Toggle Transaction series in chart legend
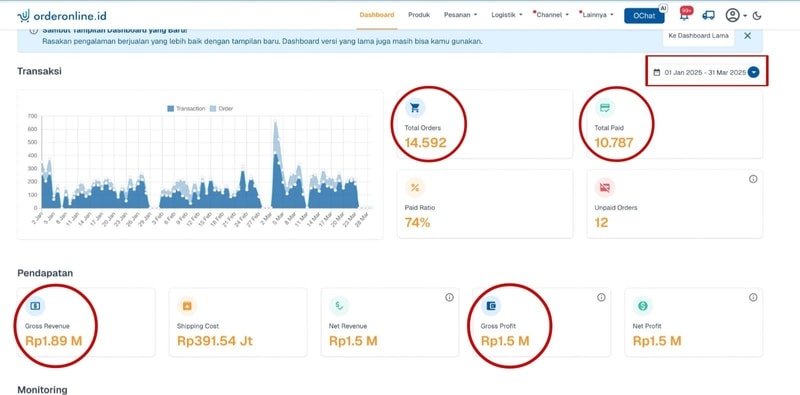The height and width of the screenshot is (395, 800). click(x=186, y=109)
